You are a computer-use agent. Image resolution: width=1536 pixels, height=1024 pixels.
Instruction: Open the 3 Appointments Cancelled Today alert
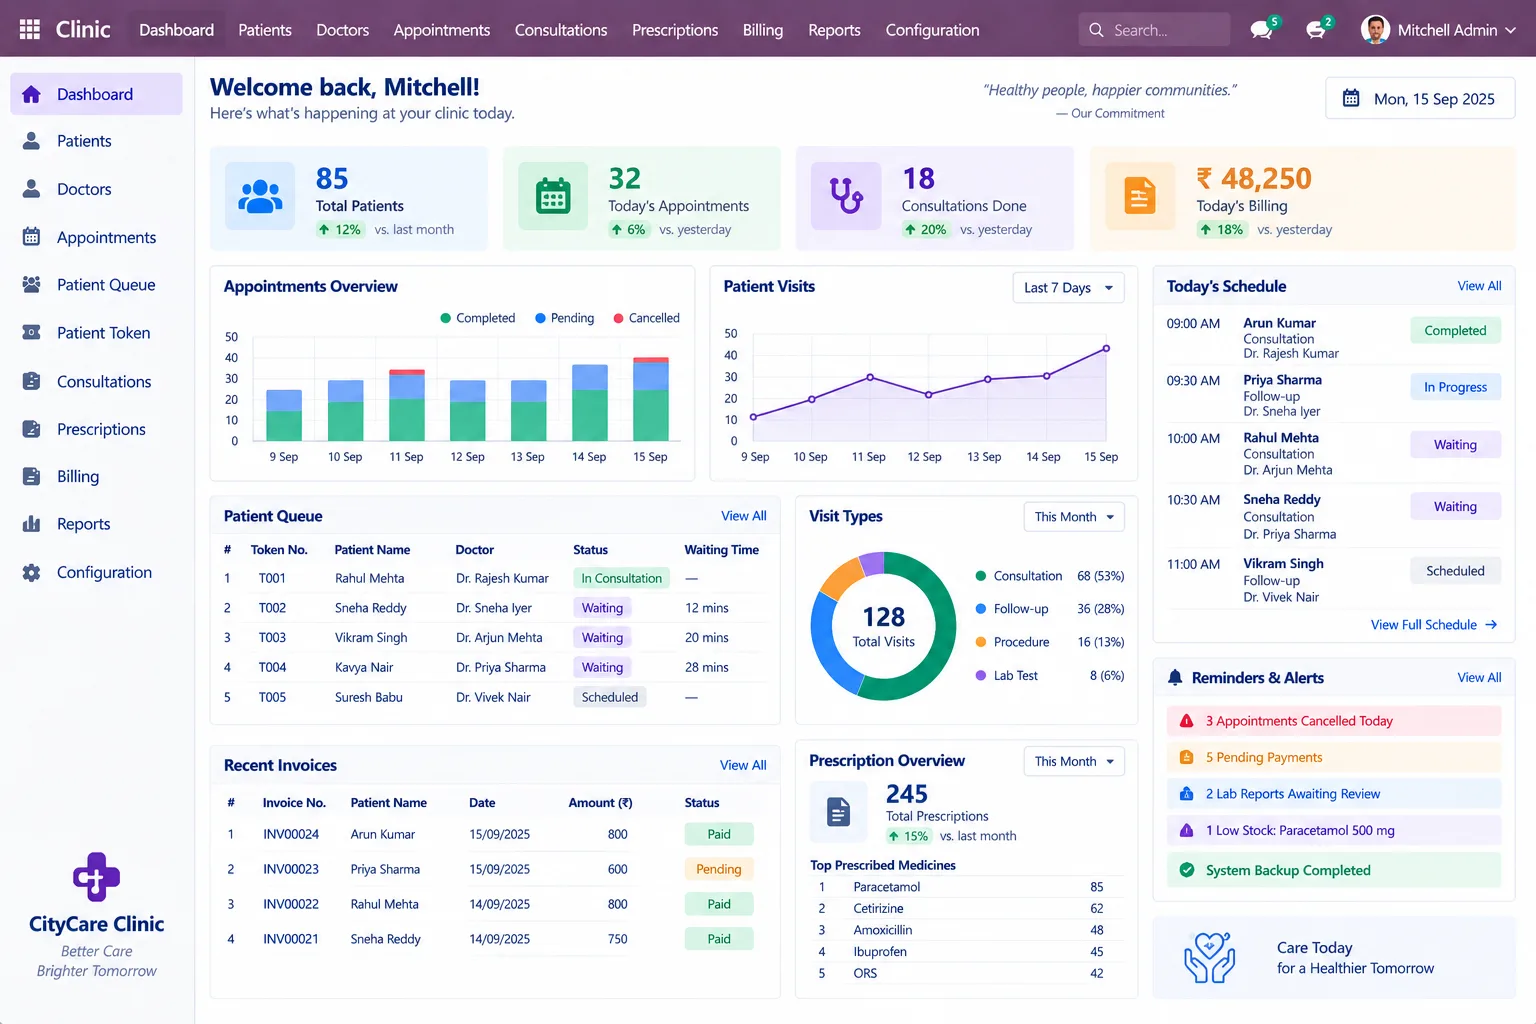tap(1334, 721)
